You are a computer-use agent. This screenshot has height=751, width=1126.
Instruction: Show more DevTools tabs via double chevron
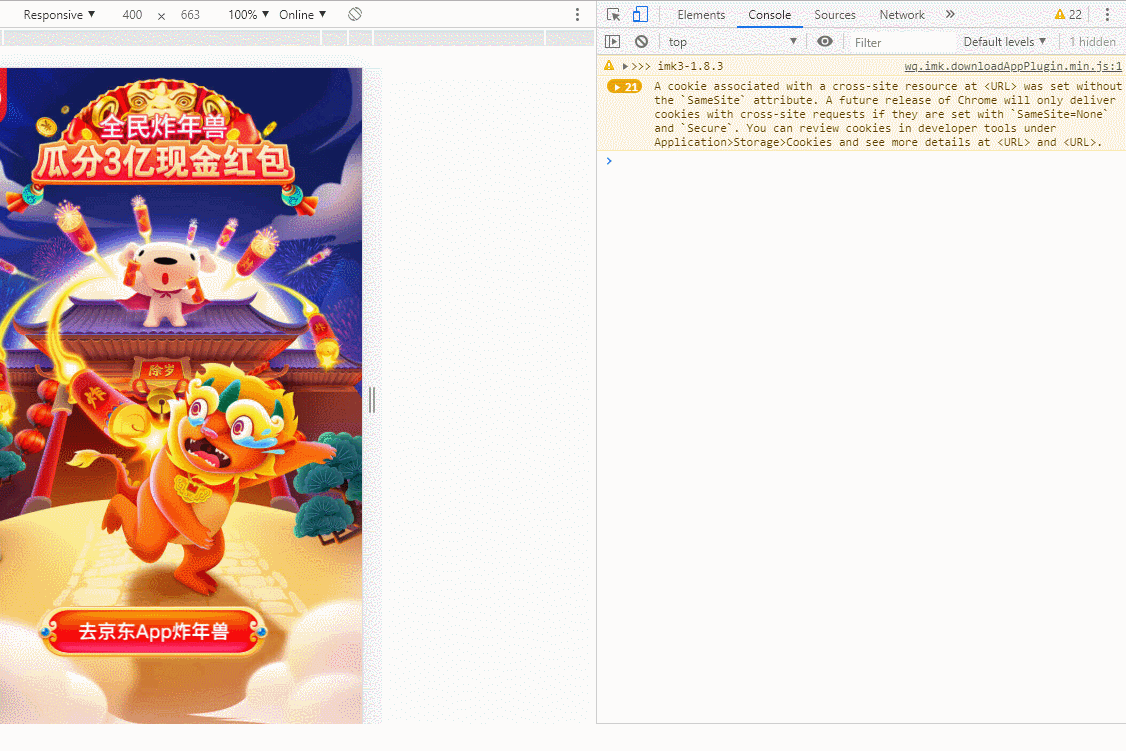(x=950, y=15)
